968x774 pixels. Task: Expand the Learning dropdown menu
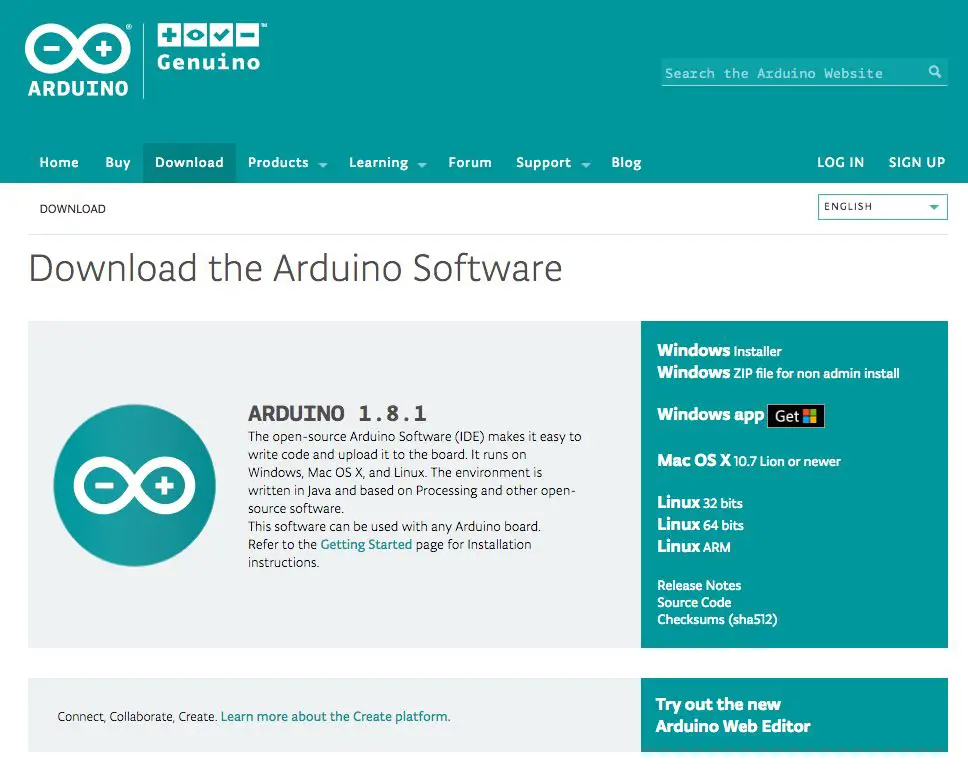pos(387,162)
